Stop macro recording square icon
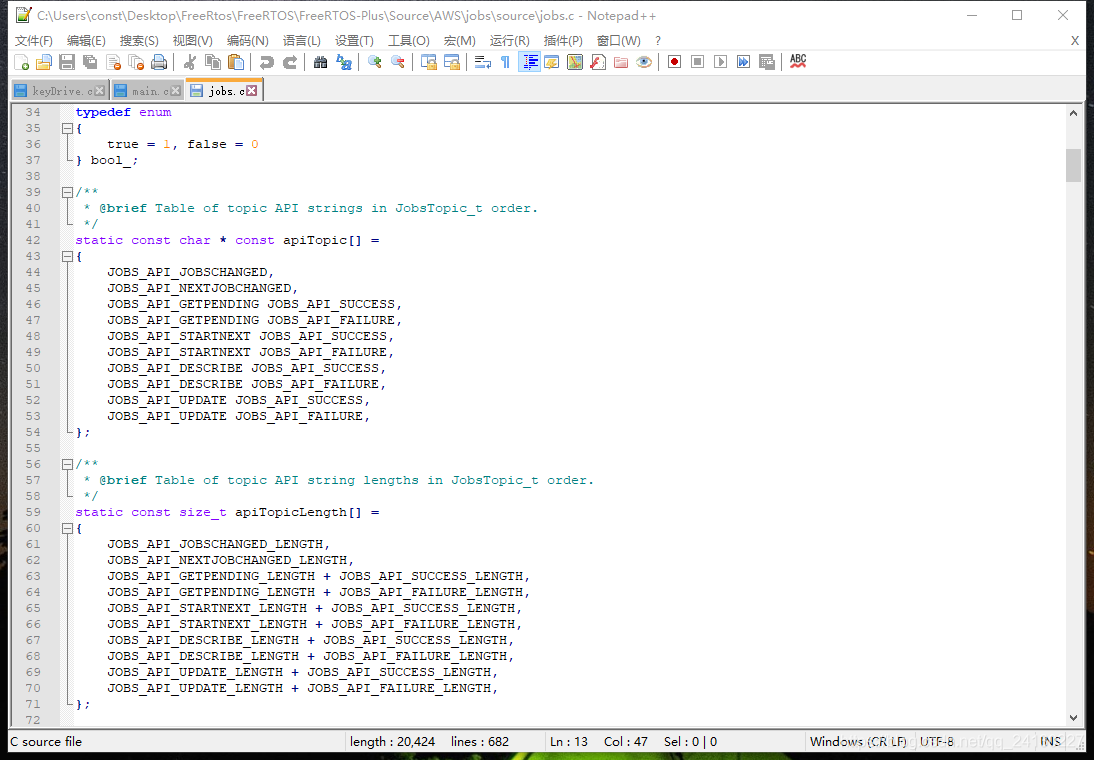The width and height of the screenshot is (1094, 760). pyautogui.click(x=697, y=62)
